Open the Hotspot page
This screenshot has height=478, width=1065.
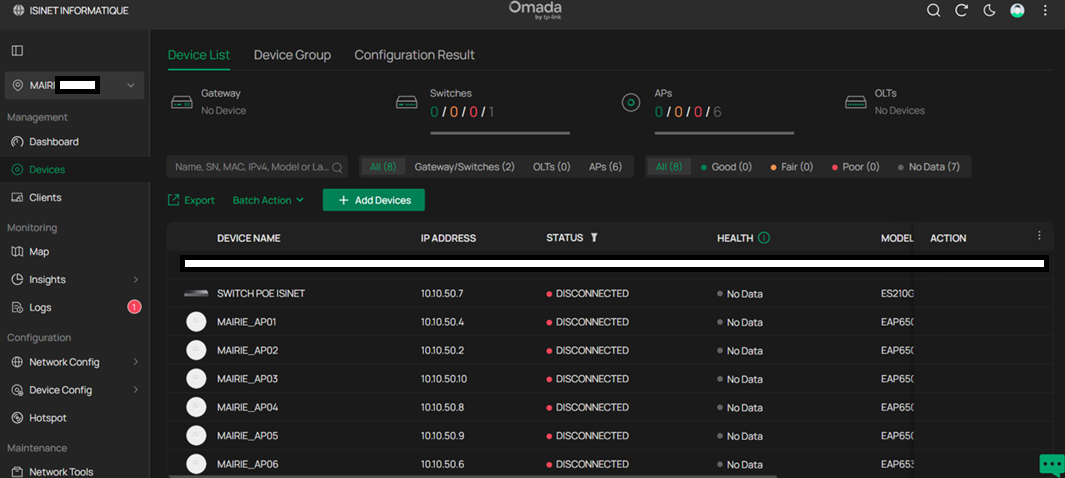click(x=48, y=418)
